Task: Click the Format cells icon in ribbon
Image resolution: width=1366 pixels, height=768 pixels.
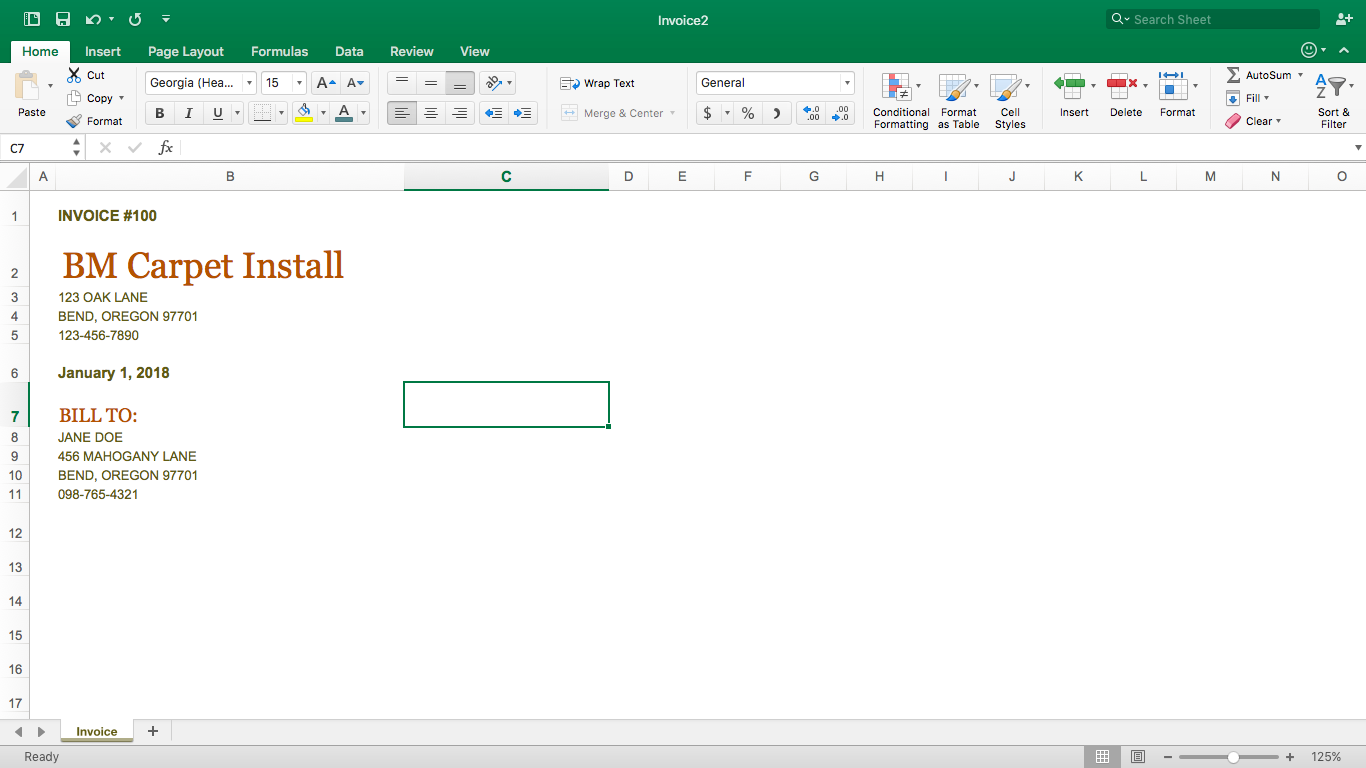Action: 1172,85
